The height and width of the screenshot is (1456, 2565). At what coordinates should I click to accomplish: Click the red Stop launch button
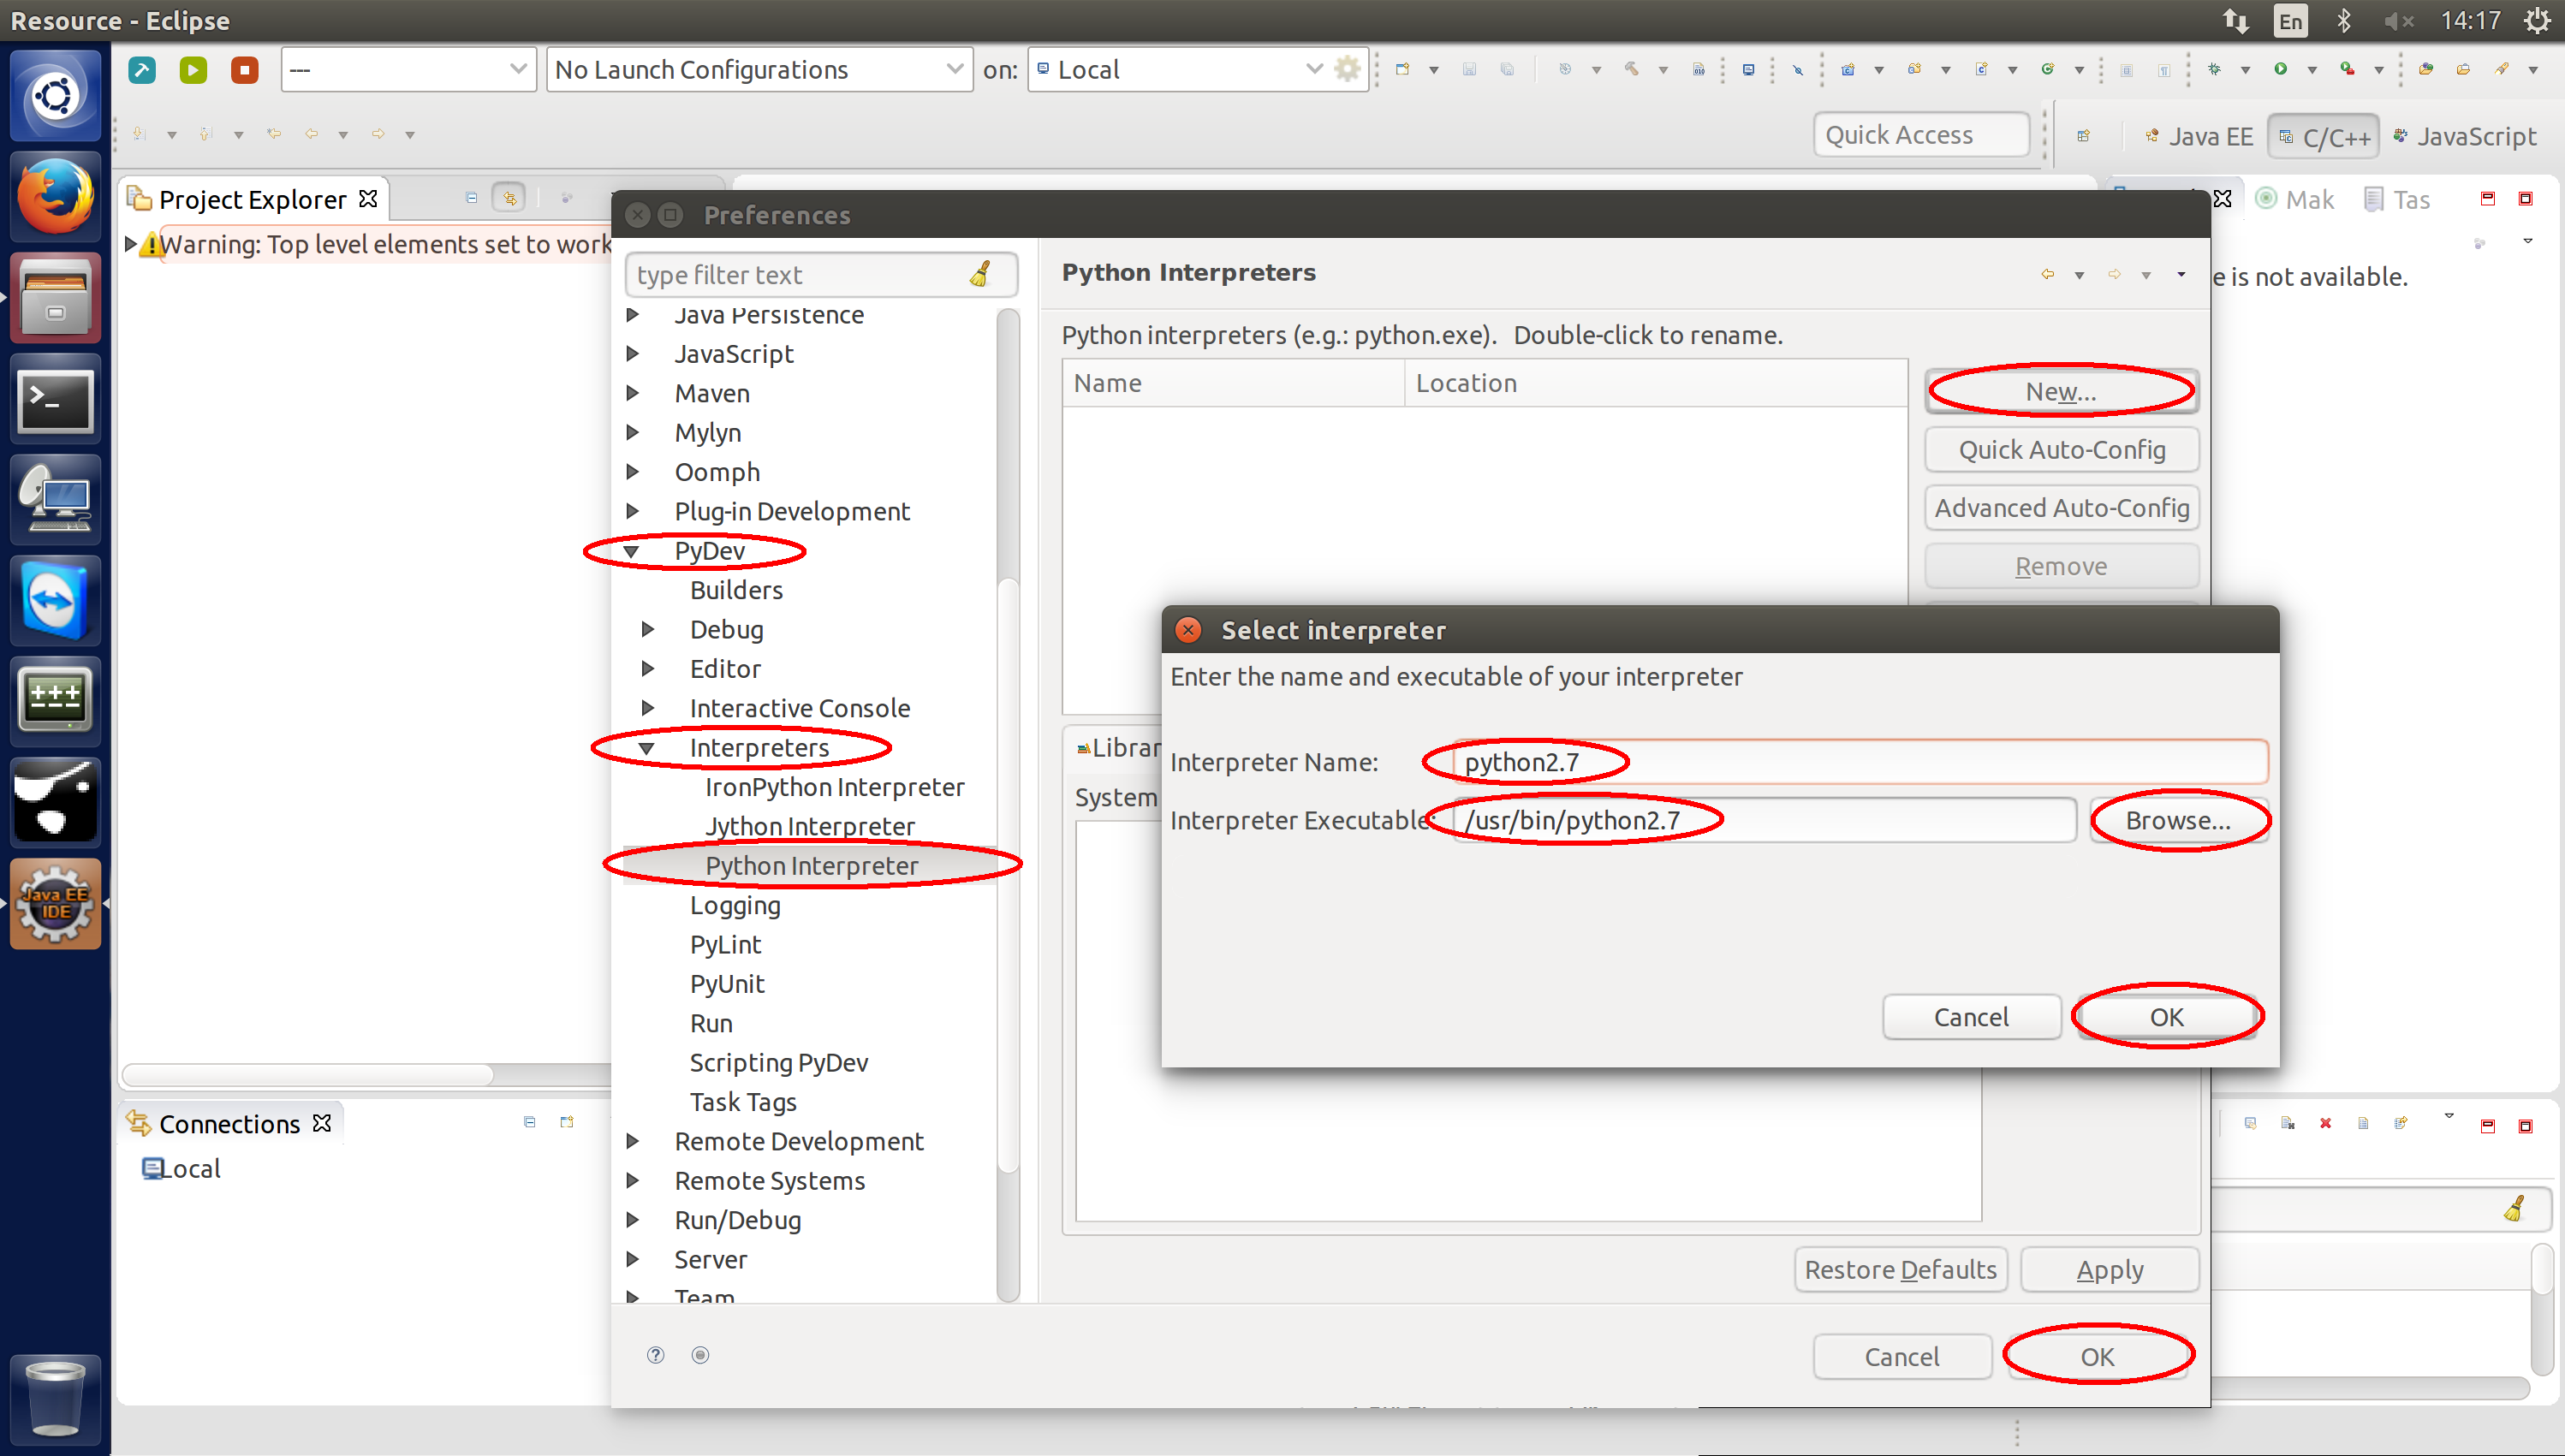click(244, 70)
